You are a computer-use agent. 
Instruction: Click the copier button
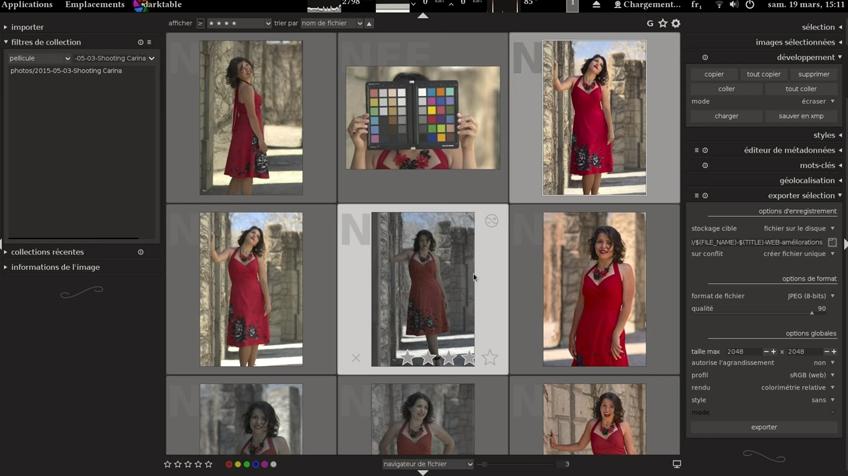click(x=714, y=75)
